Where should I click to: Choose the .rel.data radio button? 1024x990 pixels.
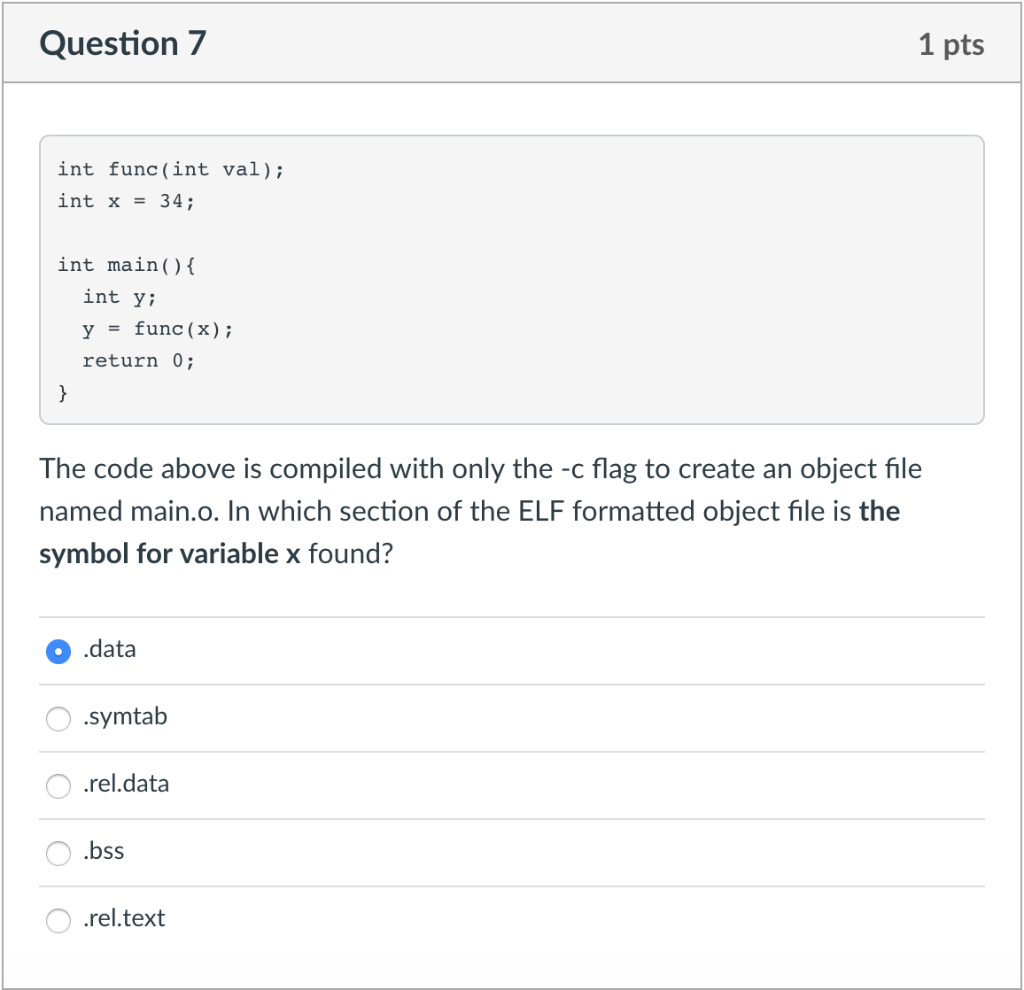pyautogui.click(x=57, y=786)
